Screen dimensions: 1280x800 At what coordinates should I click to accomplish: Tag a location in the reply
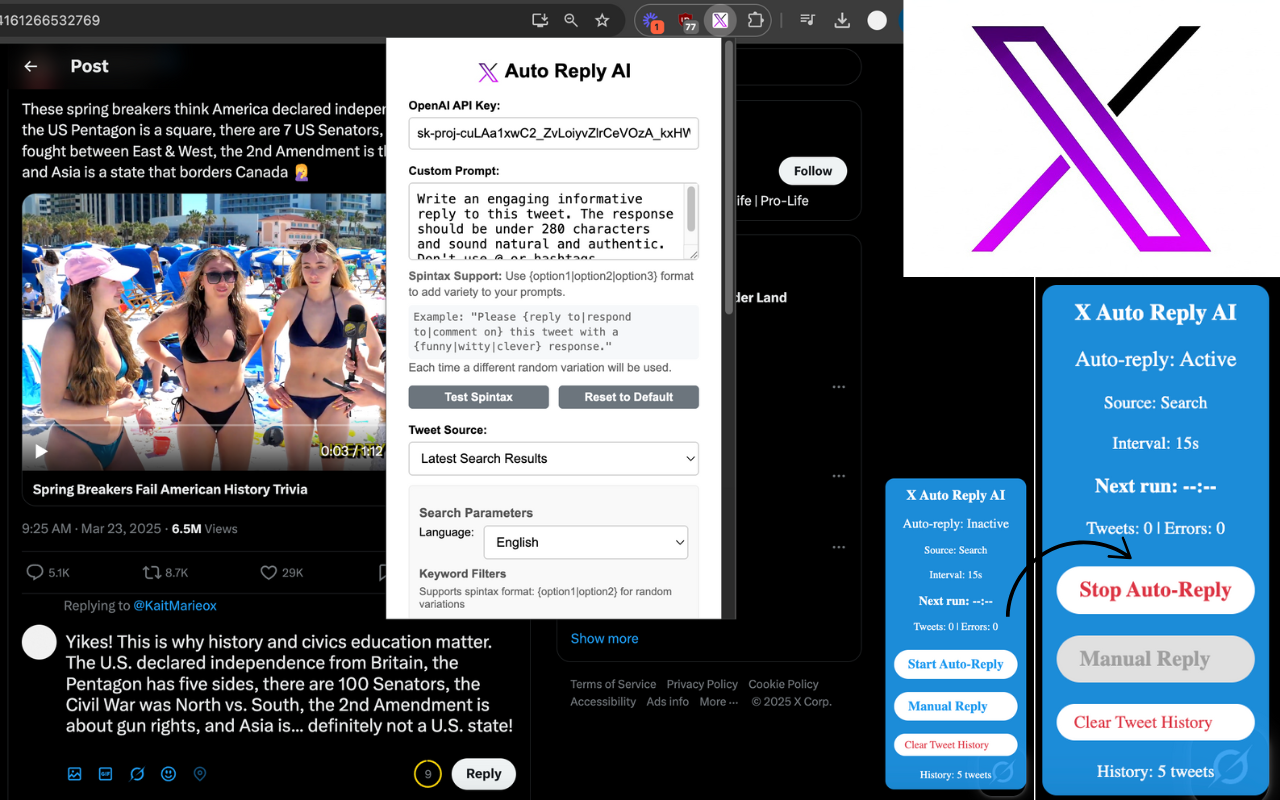200,774
